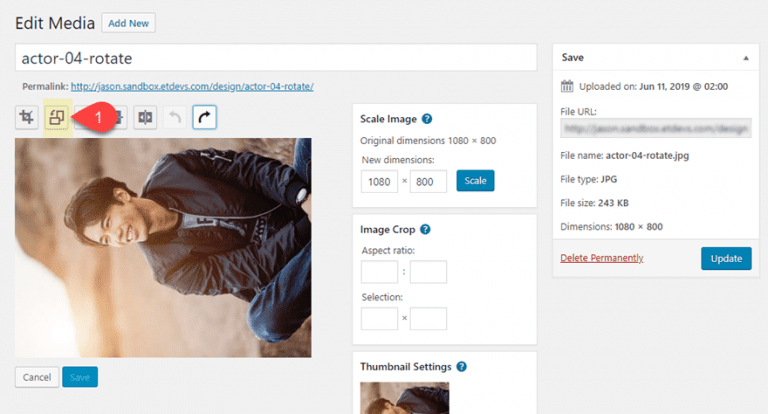Open the Image Crop help icon

click(425, 229)
